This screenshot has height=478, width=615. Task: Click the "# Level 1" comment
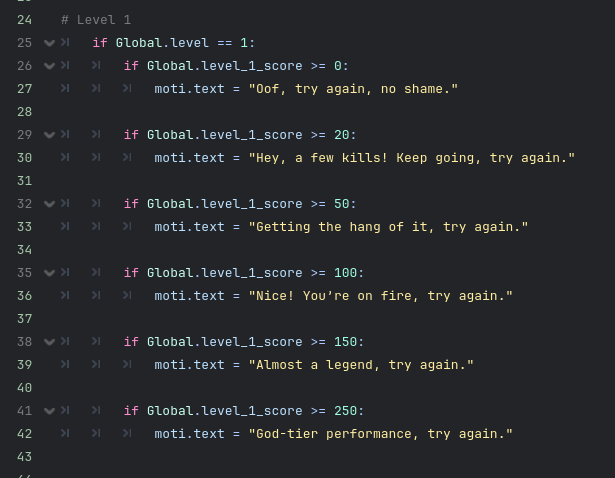[x=96, y=20]
